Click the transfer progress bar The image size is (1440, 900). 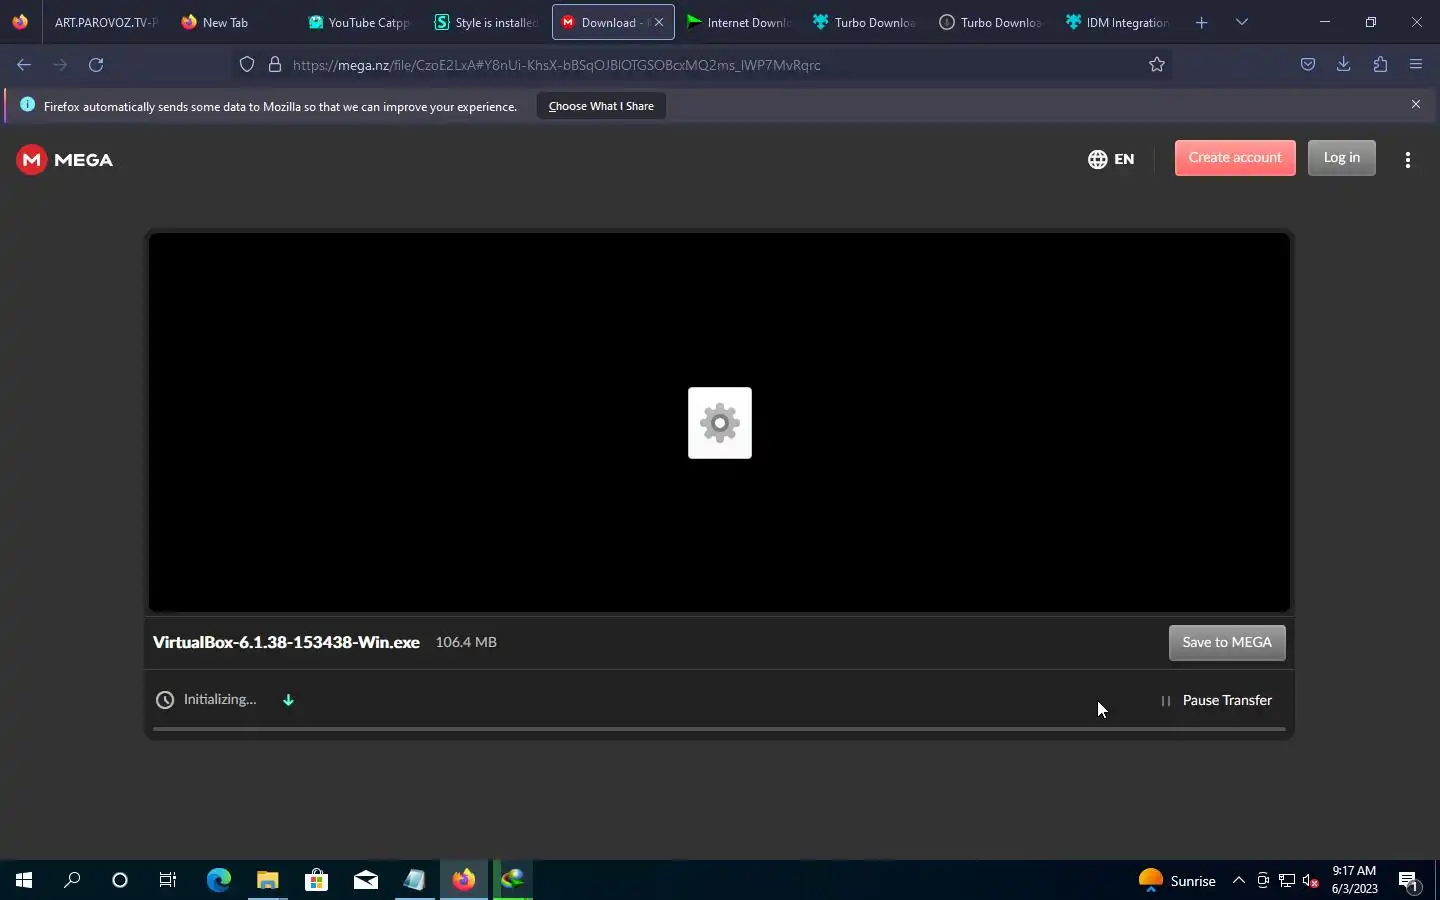[x=719, y=730]
